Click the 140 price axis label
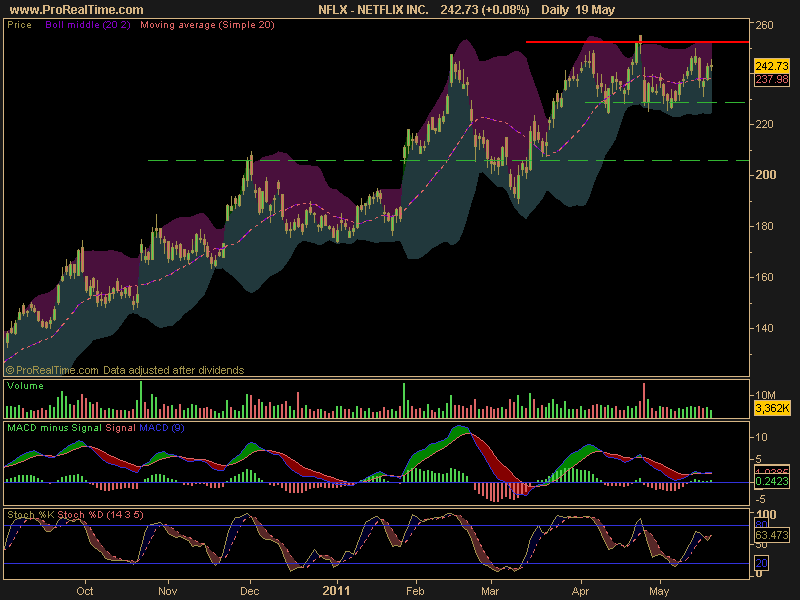This screenshot has width=800, height=600. [764, 328]
